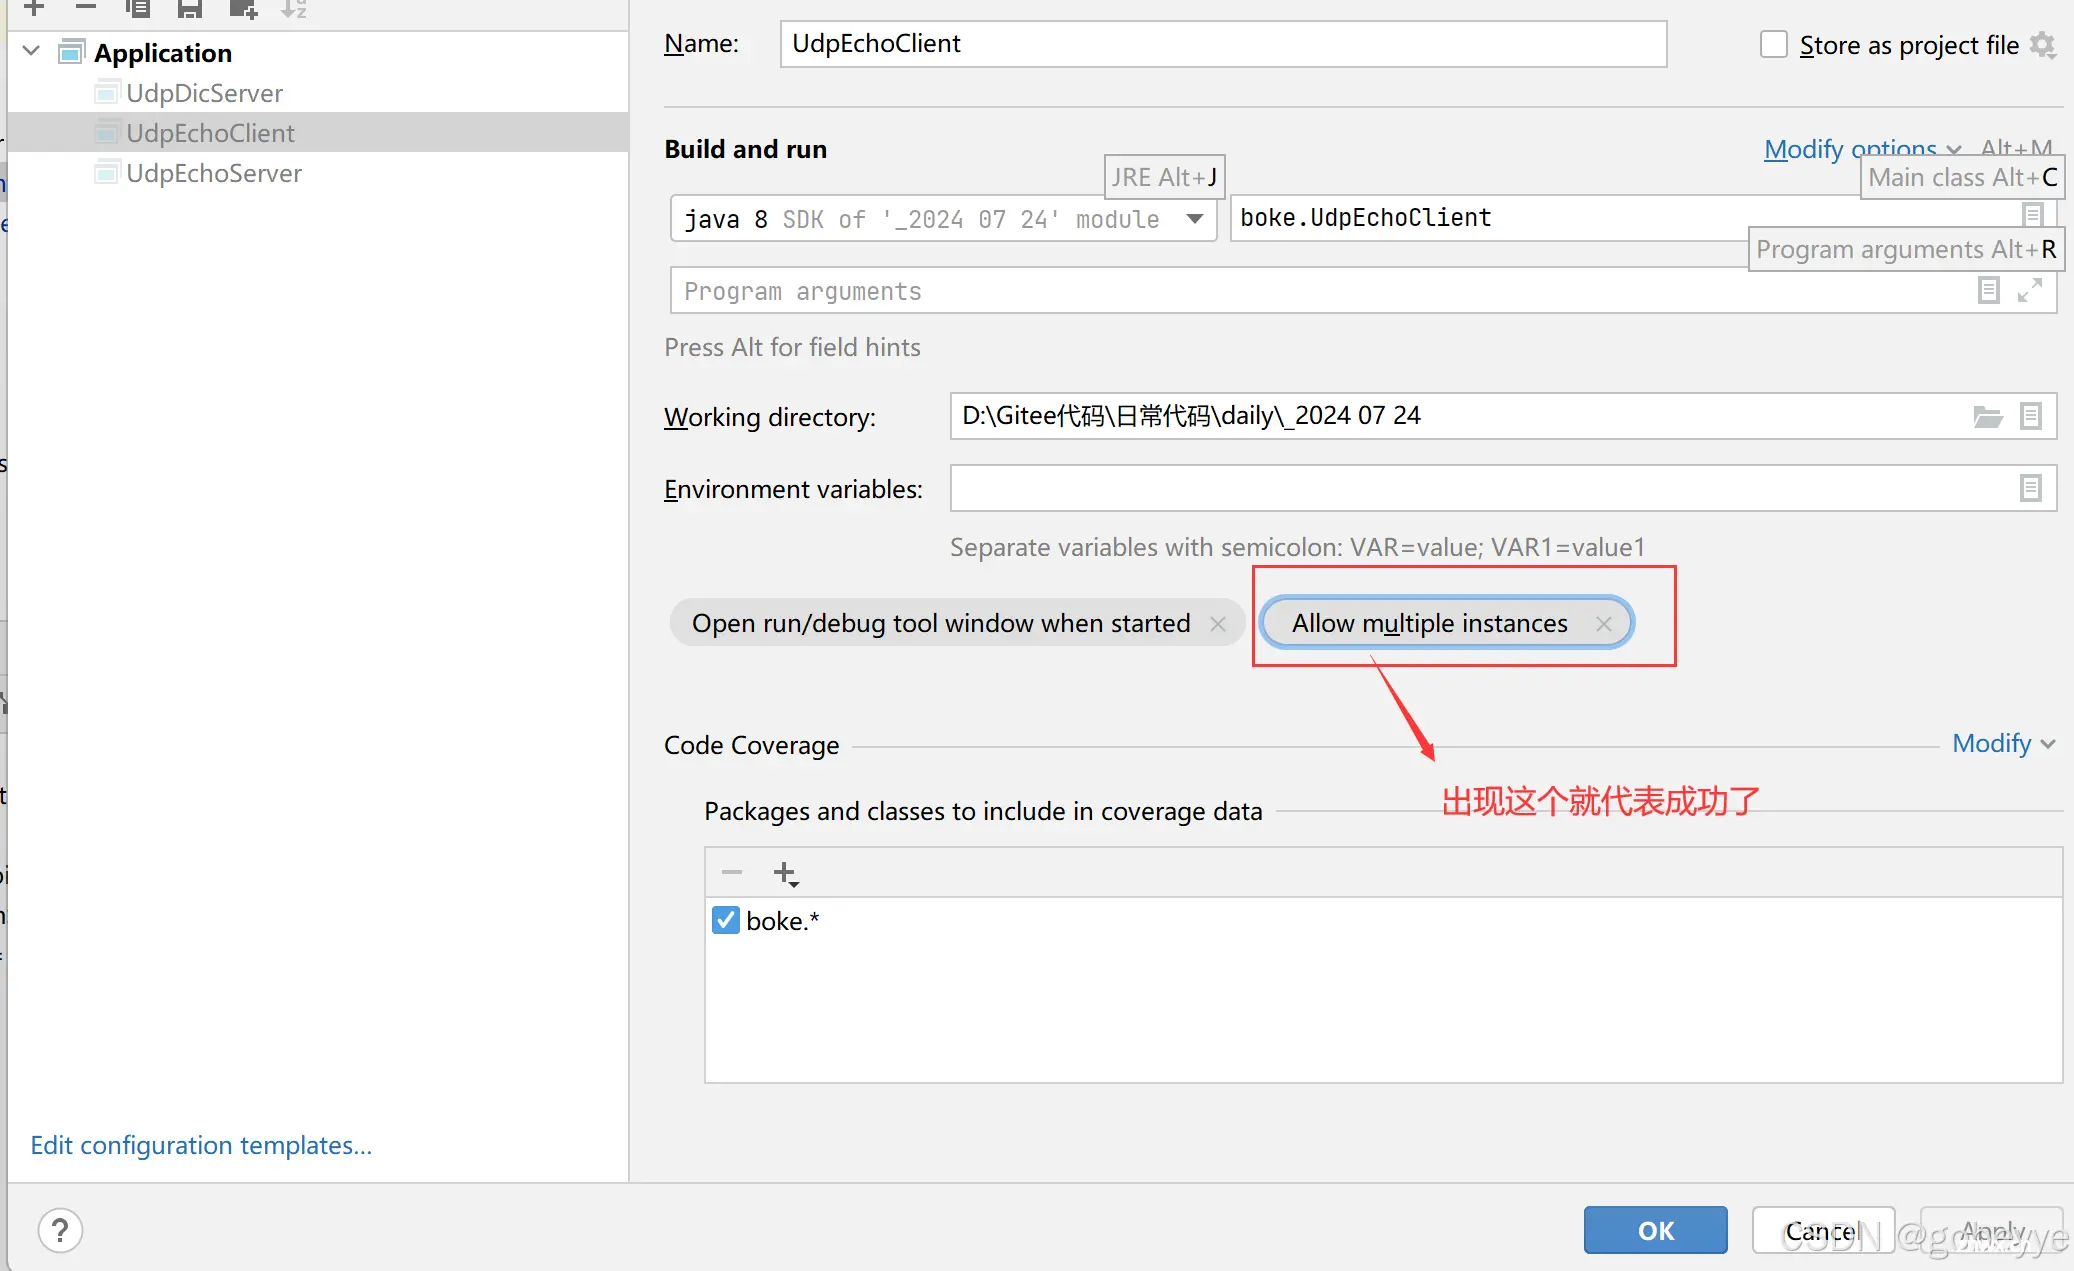2074x1271 pixels.
Task: Create new folder icon in toolbar
Action: coord(243,8)
